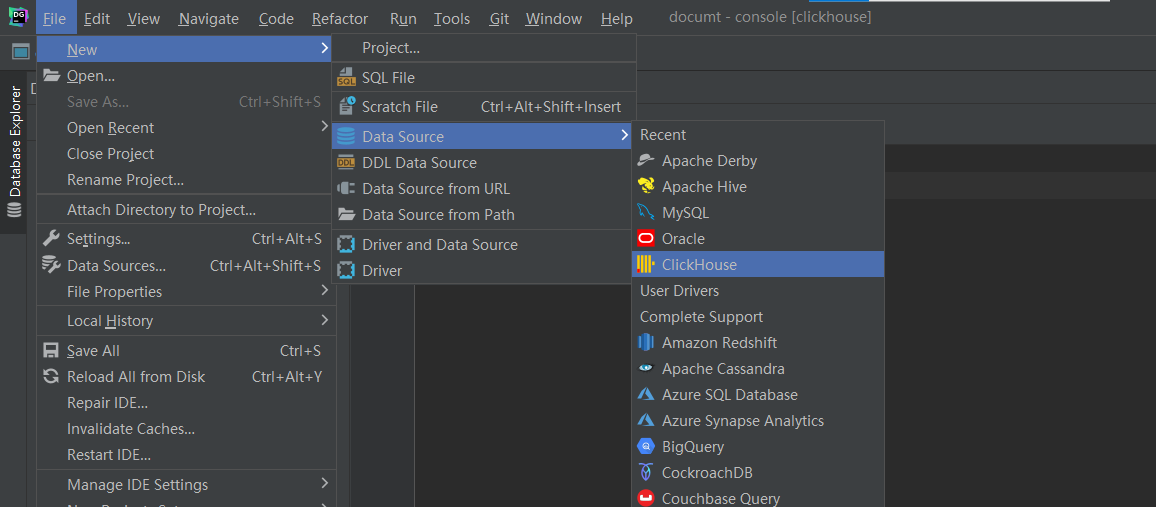
Task: Click the Driver icon
Action: click(347, 270)
